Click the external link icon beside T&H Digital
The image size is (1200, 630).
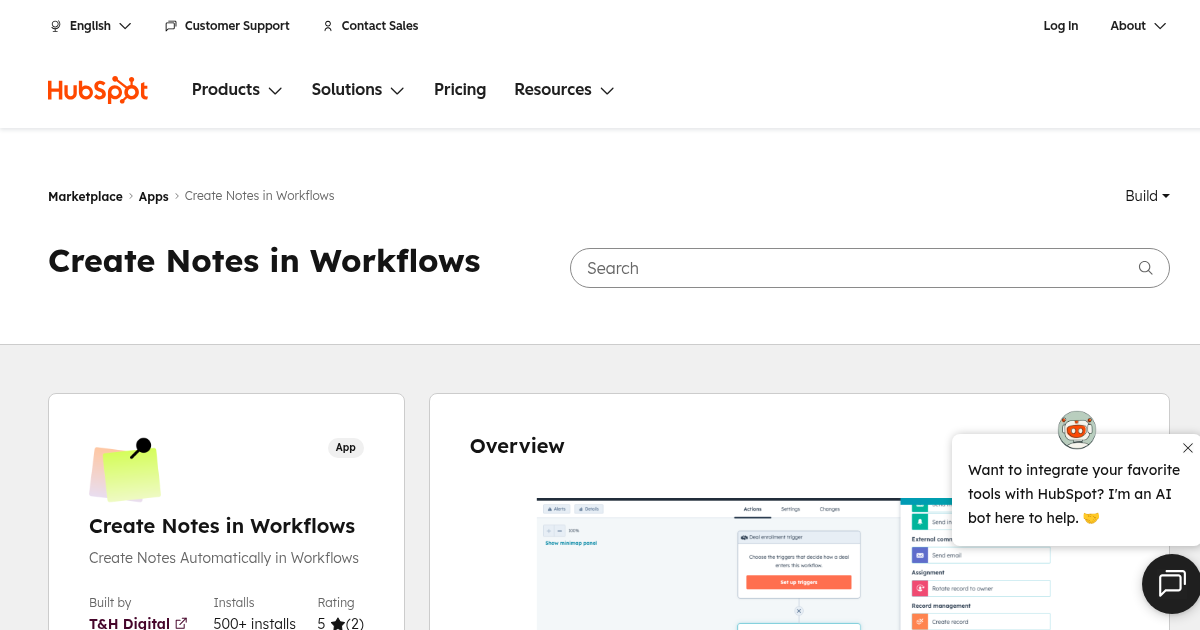click(x=181, y=624)
